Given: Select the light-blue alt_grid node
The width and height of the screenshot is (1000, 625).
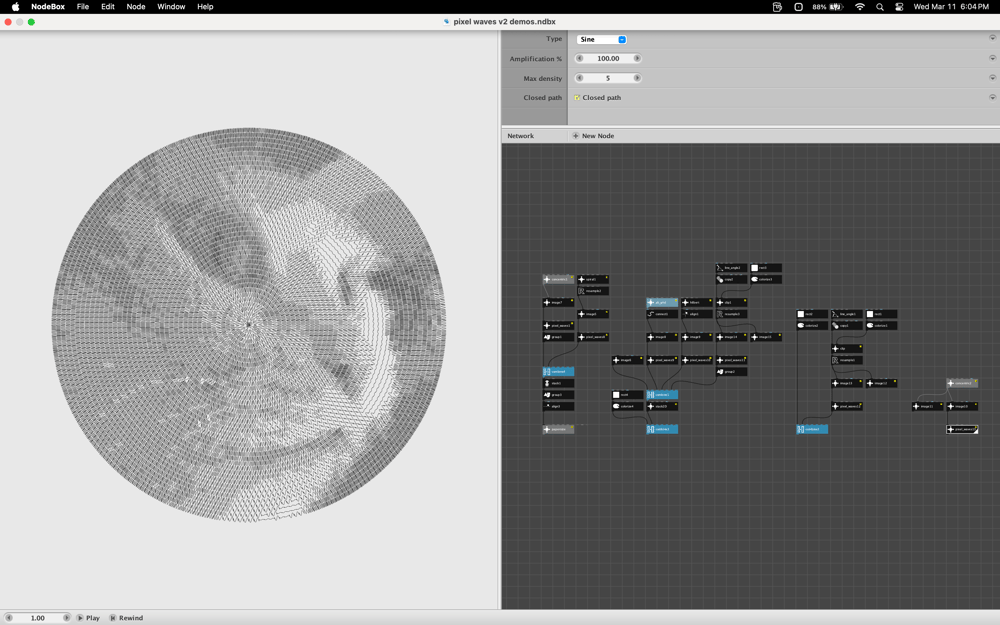Looking at the screenshot, I should 662,302.
